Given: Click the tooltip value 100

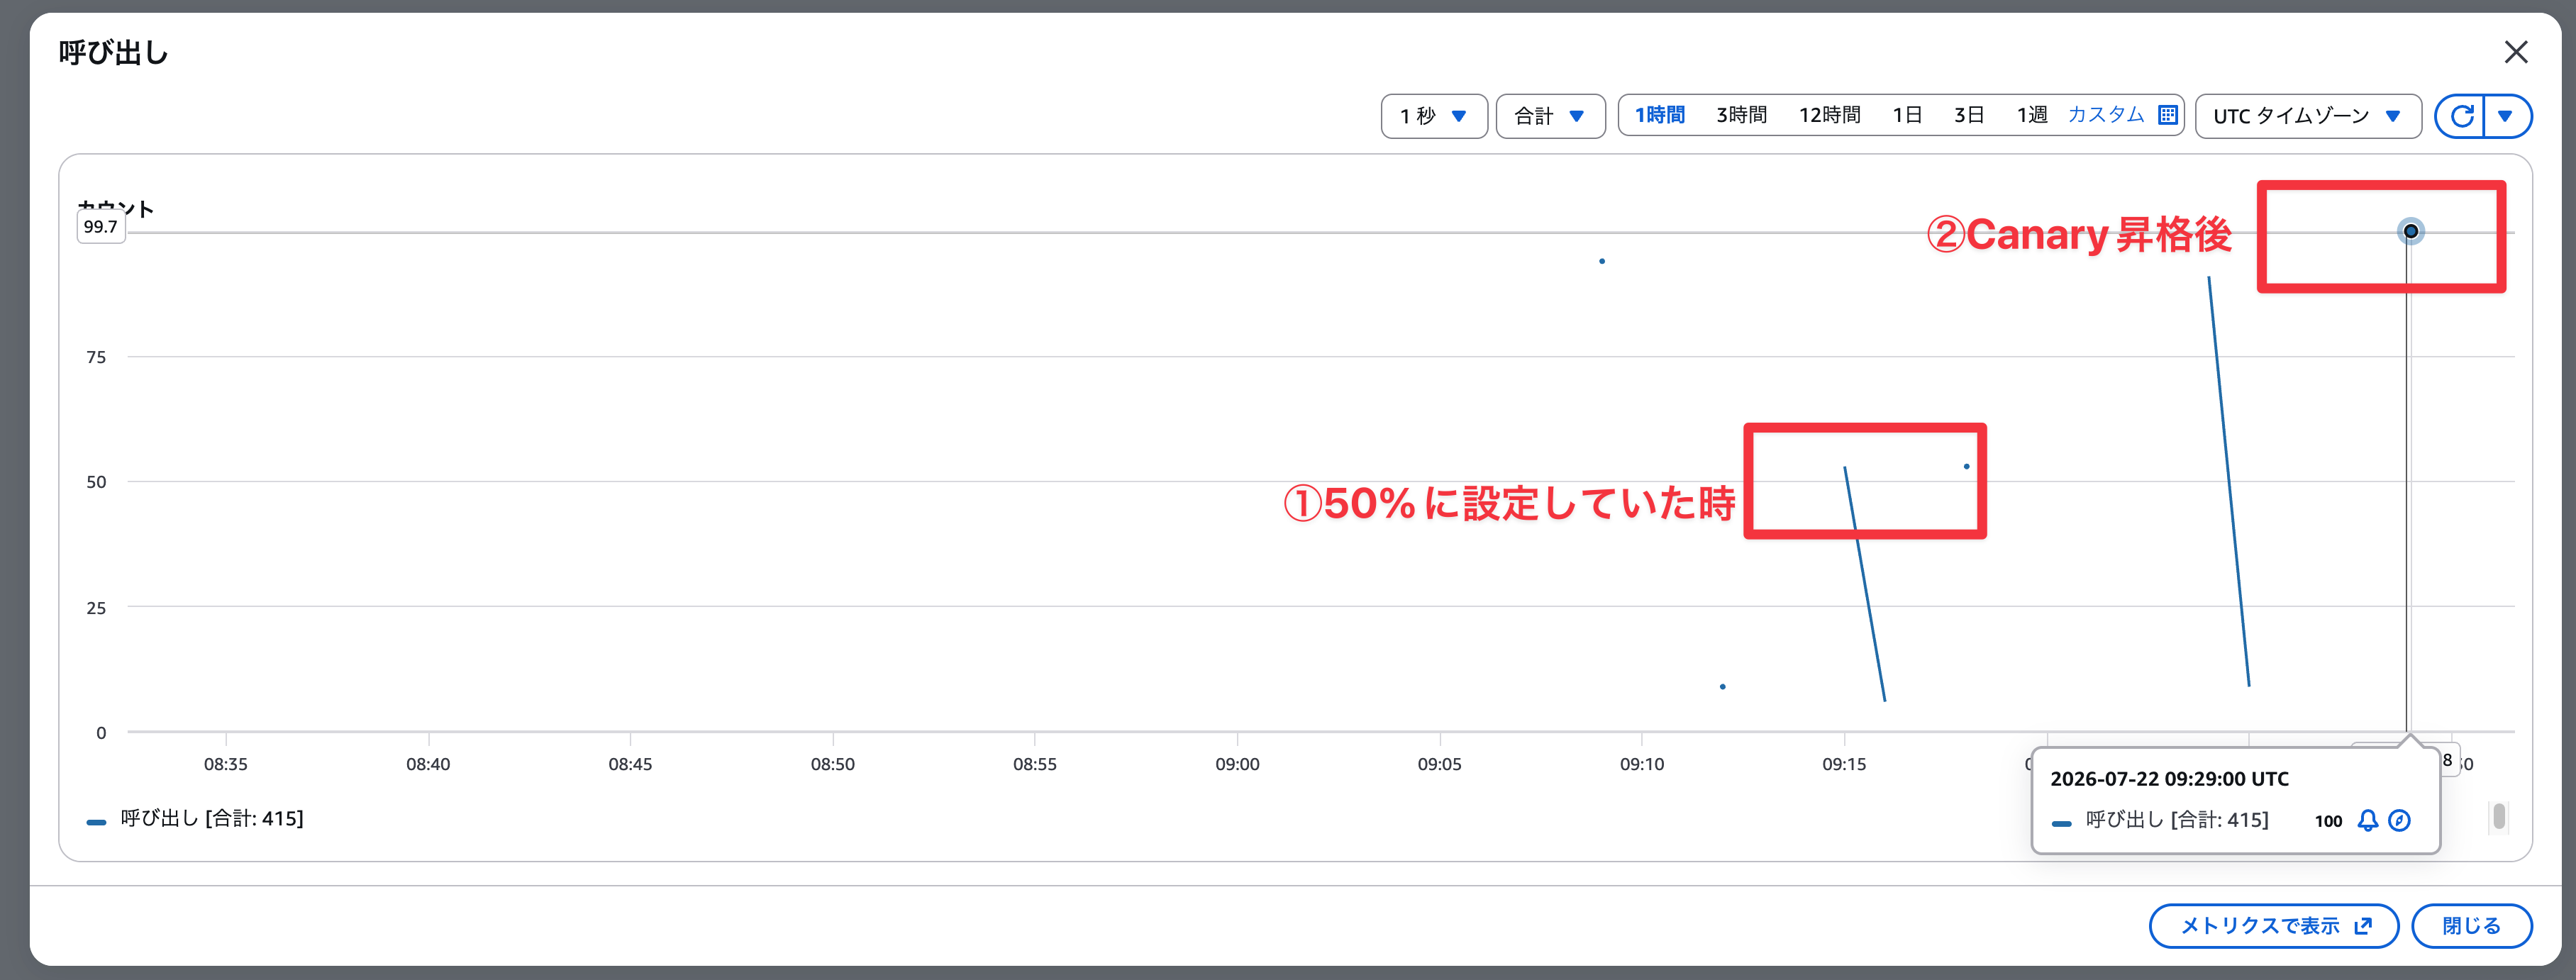Looking at the screenshot, I should [x=2328, y=822].
